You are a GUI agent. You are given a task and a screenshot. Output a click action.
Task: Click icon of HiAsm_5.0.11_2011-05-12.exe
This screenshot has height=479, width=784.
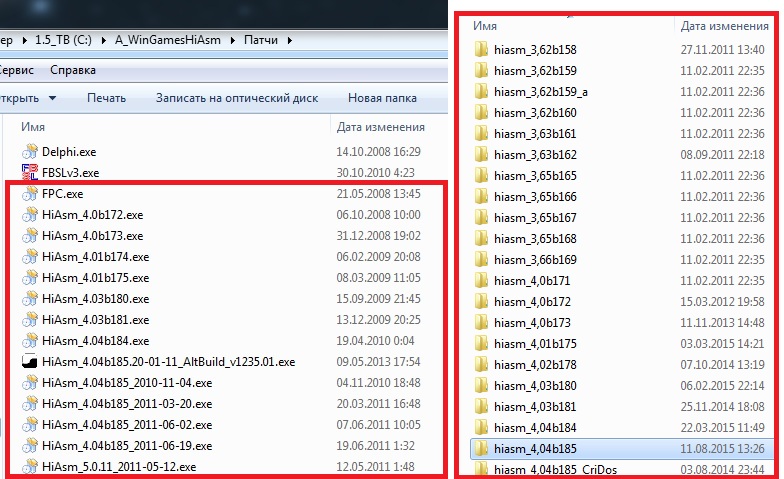pos(30,466)
